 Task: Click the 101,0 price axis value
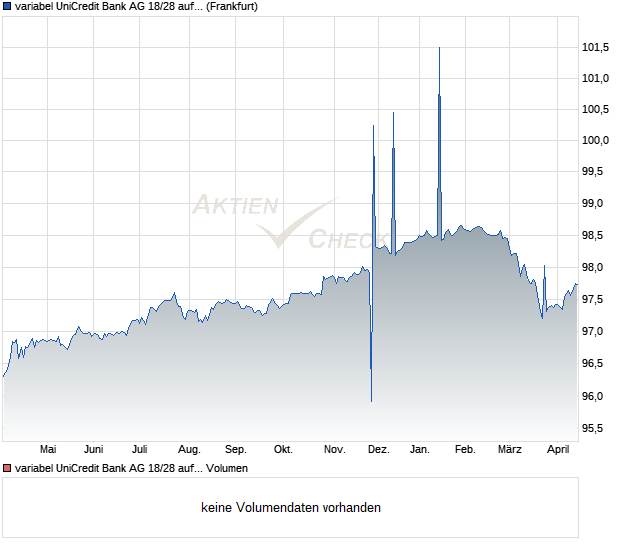(x=595, y=78)
